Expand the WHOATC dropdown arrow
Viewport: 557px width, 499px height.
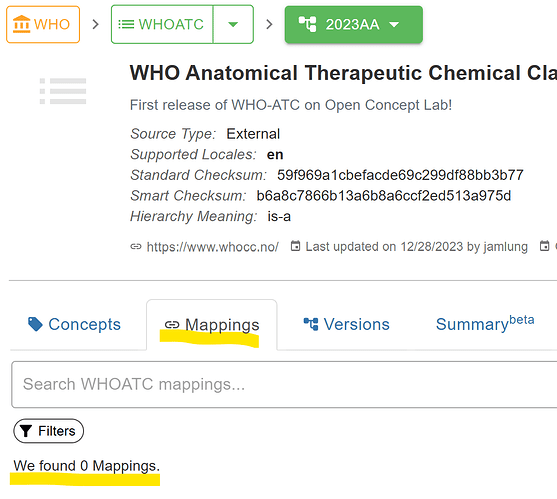coord(233,25)
